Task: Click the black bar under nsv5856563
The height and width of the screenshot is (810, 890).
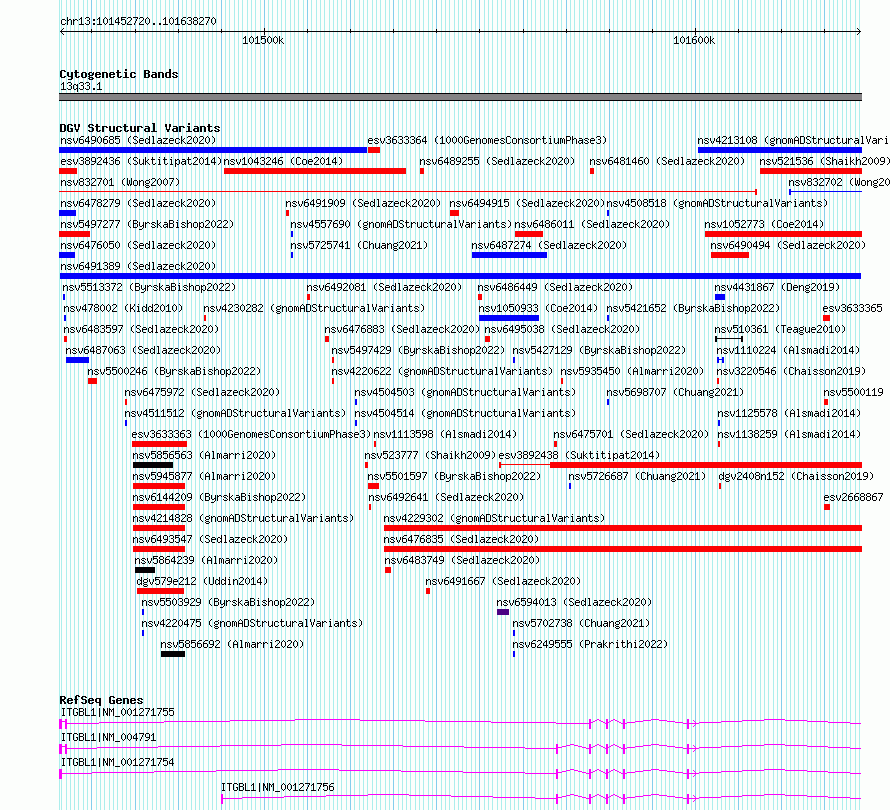Action: point(153,465)
